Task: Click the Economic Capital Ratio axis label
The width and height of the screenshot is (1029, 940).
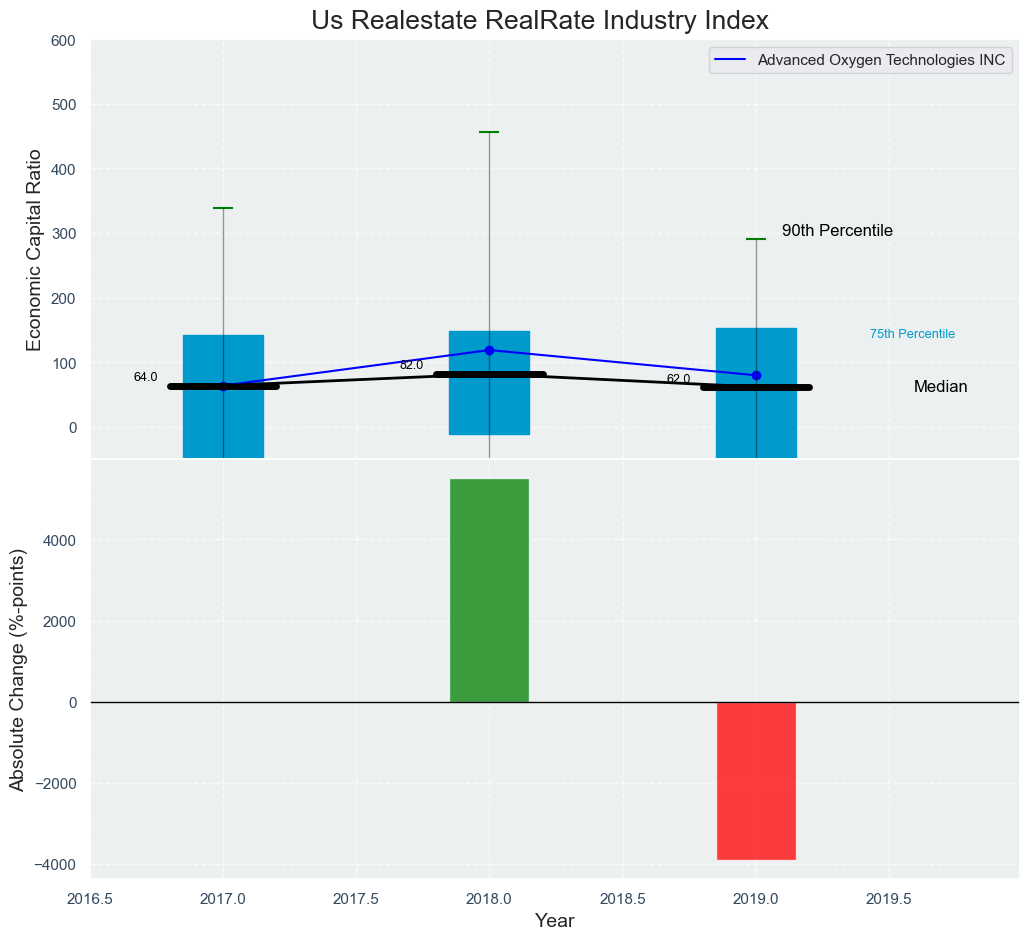Action: [x=34, y=249]
